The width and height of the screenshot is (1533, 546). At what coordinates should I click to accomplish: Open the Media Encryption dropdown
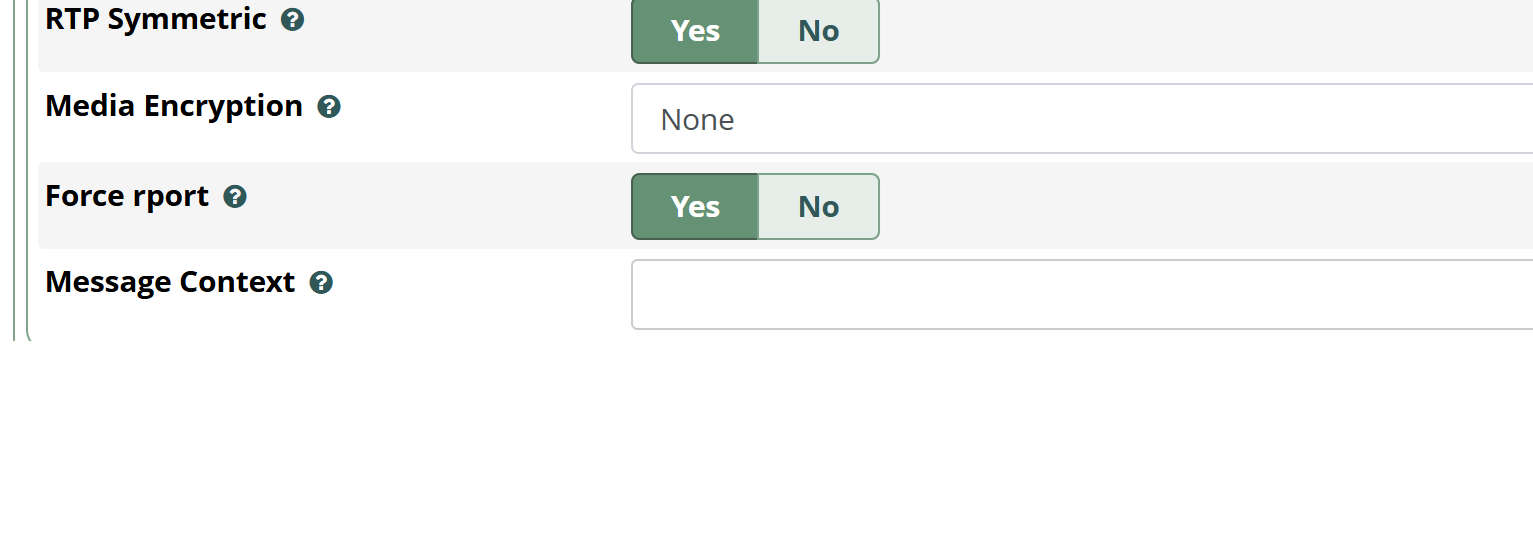point(1080,119)
